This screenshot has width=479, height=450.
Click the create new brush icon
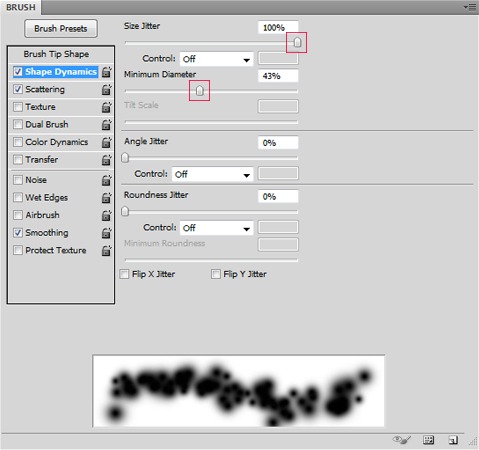453,440
